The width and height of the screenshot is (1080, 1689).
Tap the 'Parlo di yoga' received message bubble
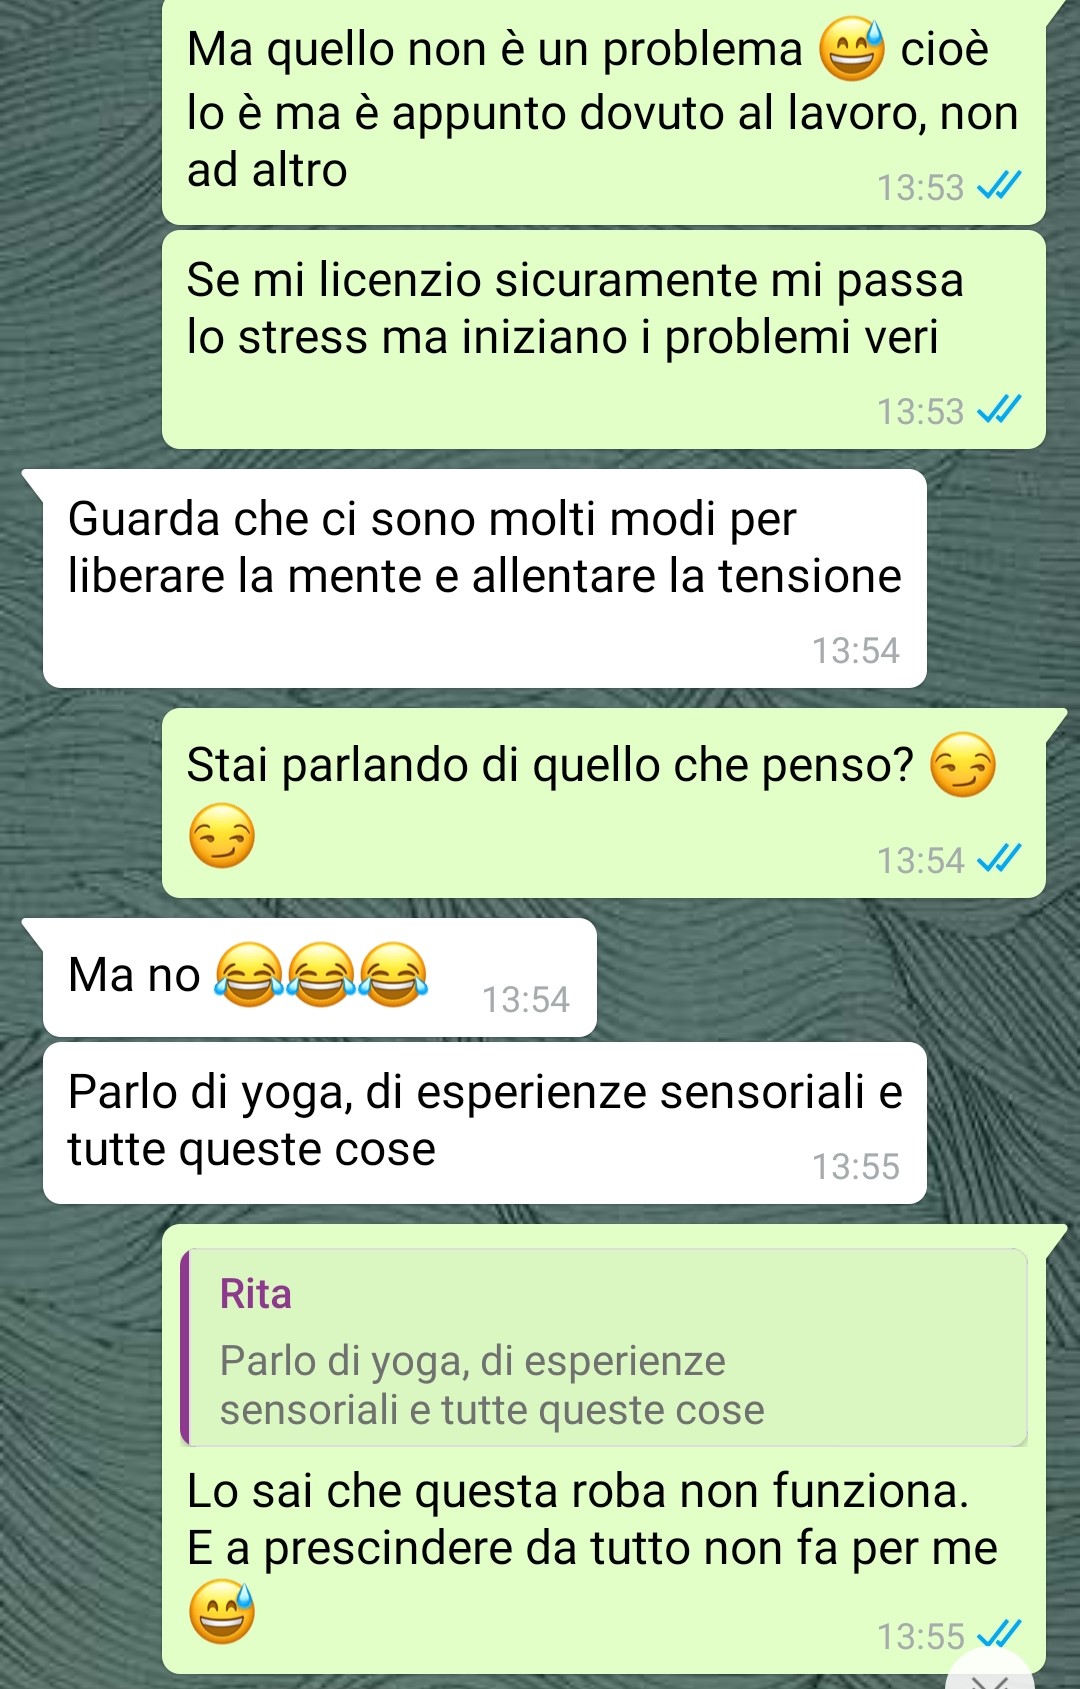(x=485, y=1123)
